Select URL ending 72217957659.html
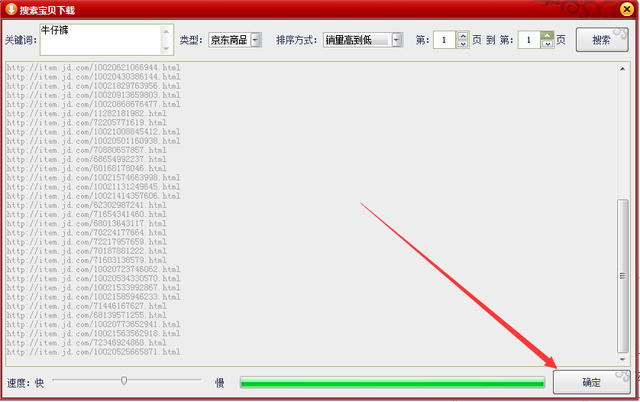 [x=87, y=242]
